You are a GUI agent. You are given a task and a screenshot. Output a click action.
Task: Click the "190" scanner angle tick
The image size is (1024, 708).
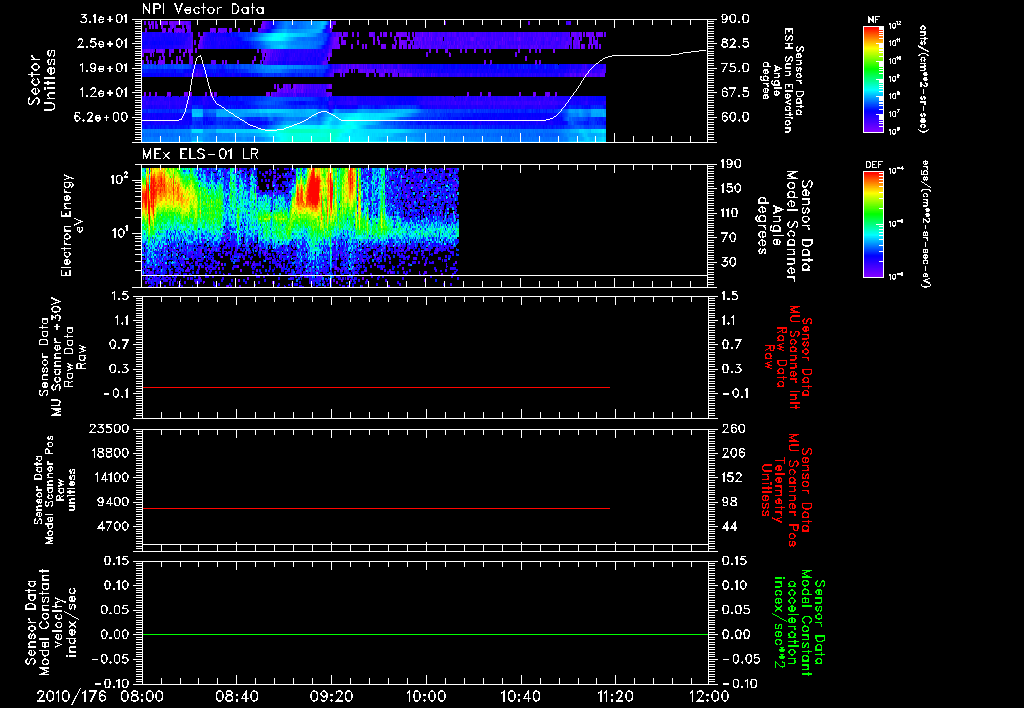coord(731,164)
